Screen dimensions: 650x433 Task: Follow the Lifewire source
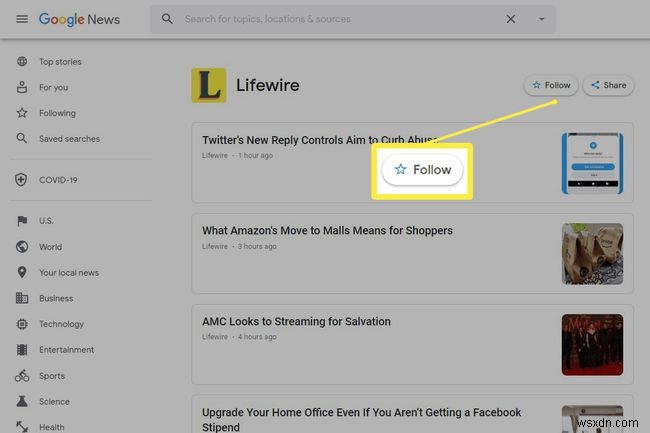[551, 85]
